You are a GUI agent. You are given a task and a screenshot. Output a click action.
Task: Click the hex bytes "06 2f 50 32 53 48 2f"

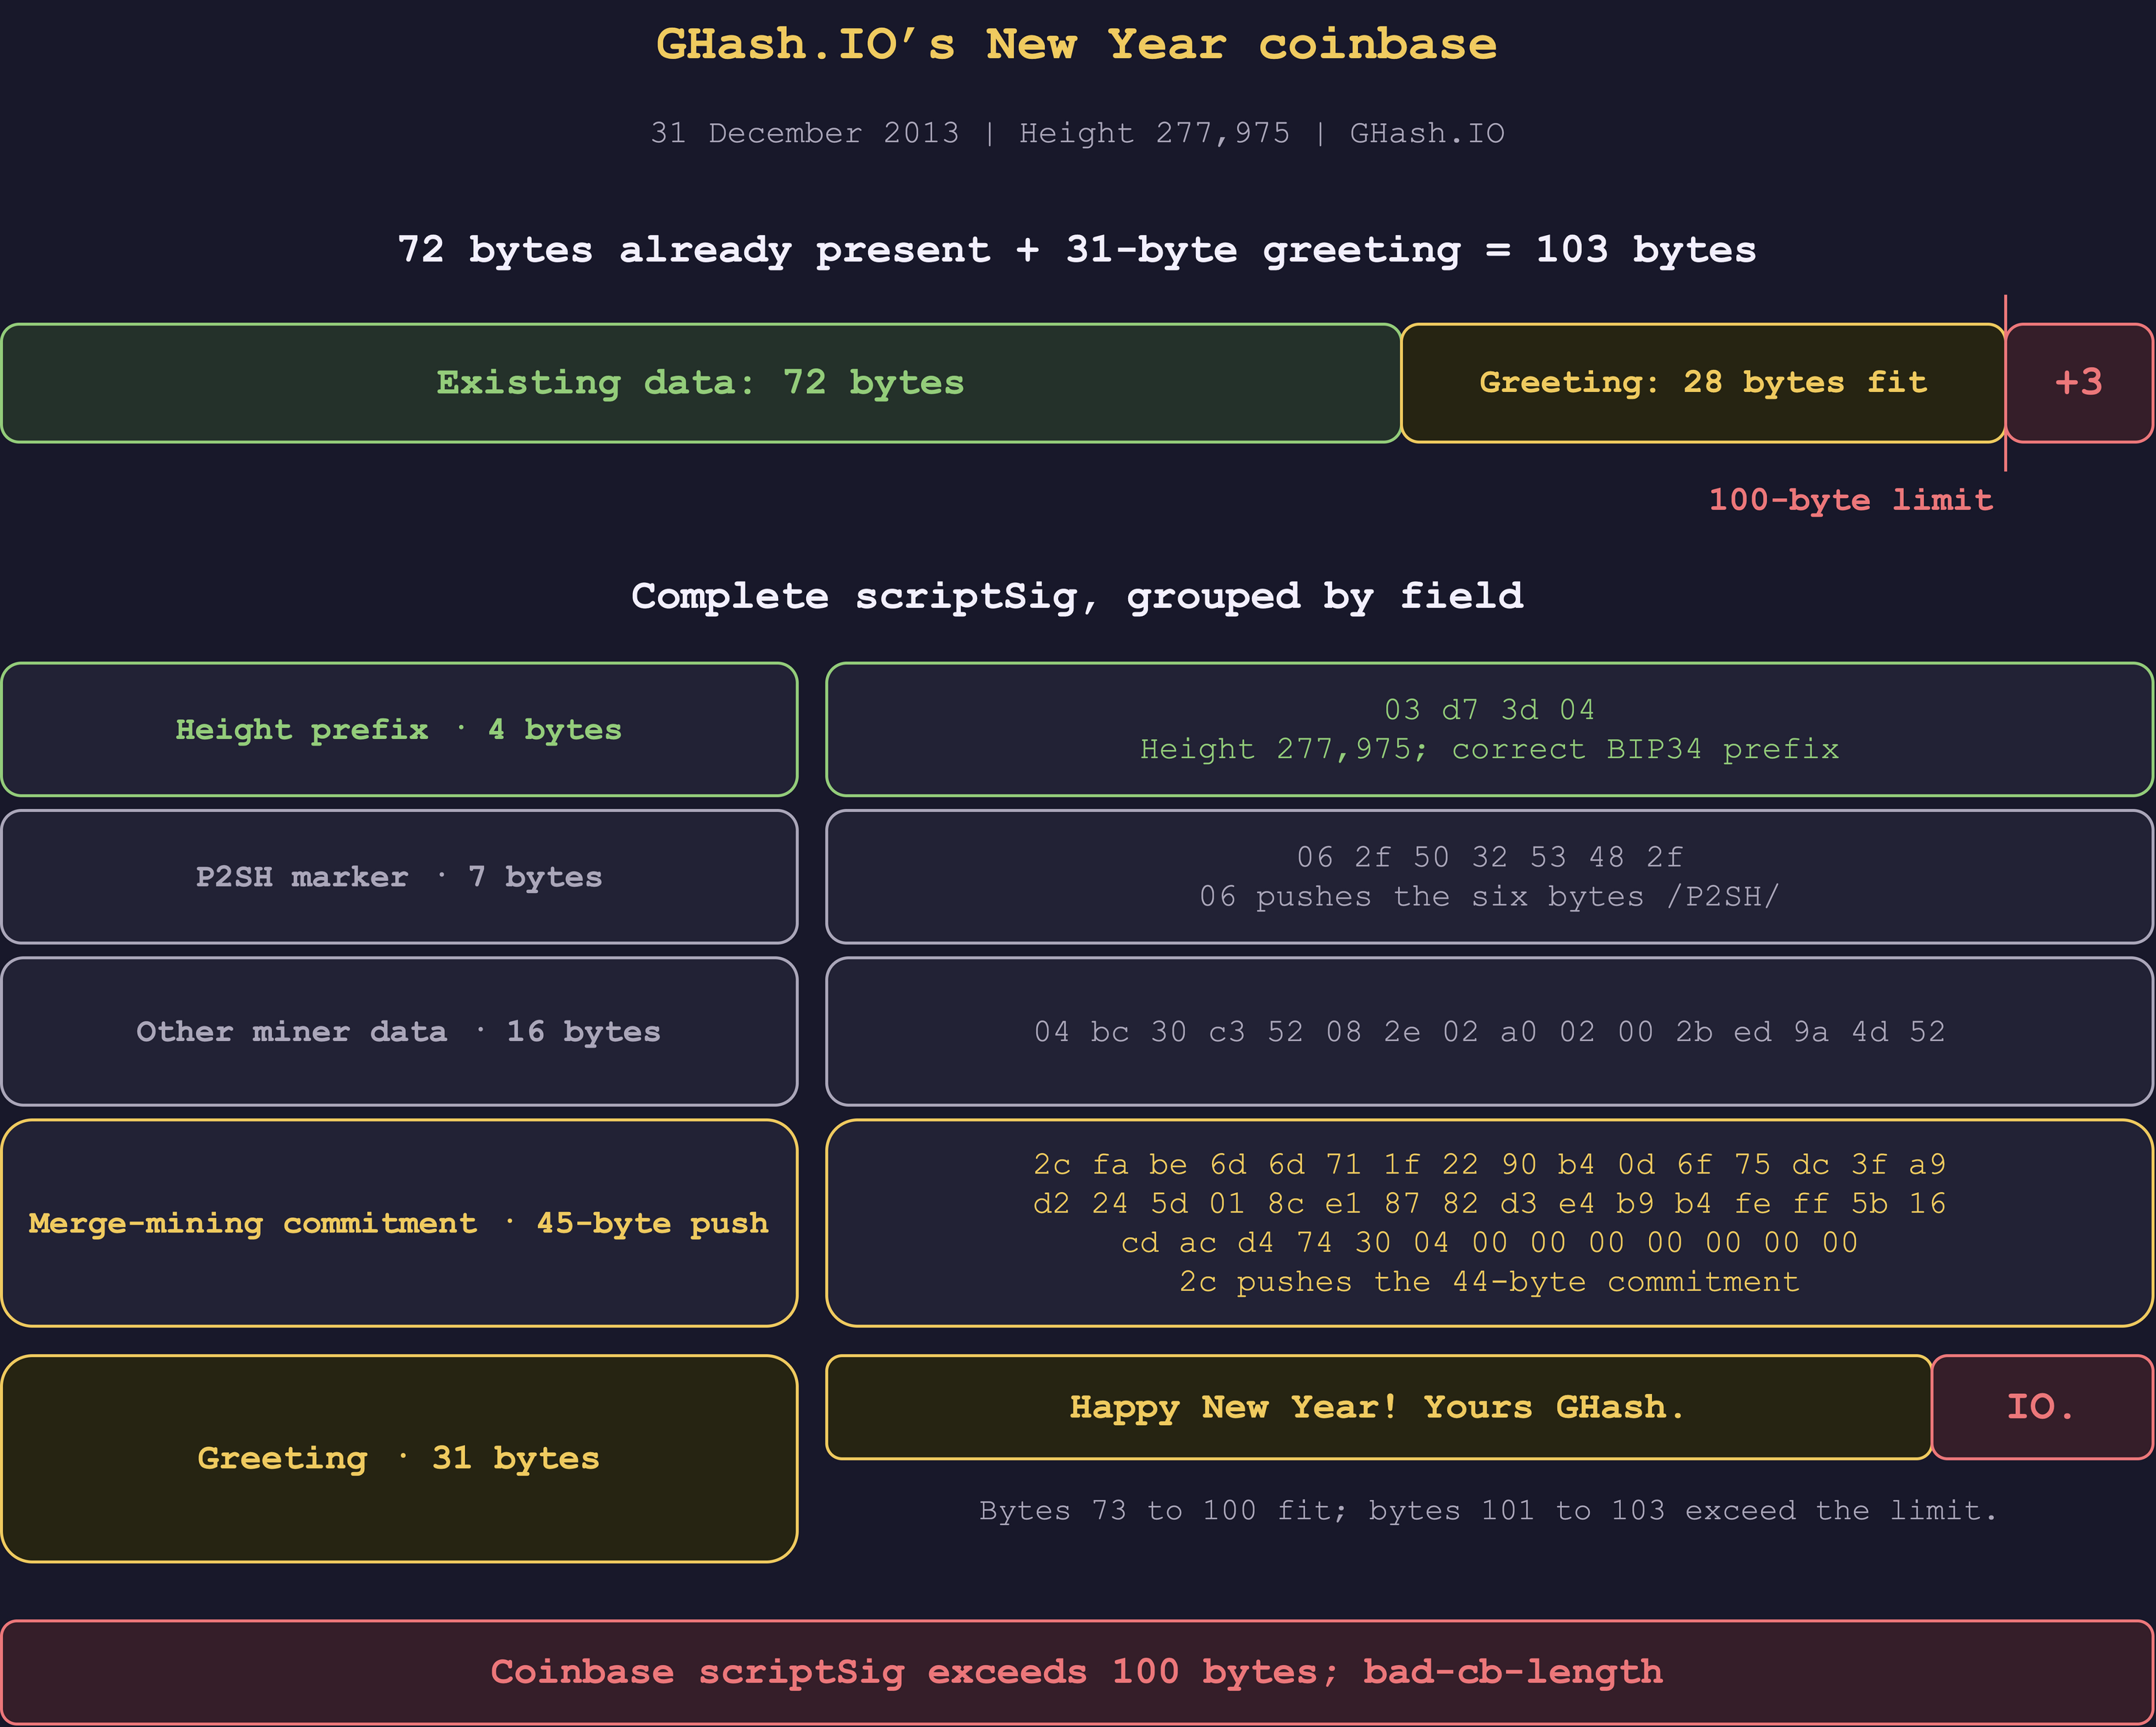pyautogui.click(x=1489, y=857)
